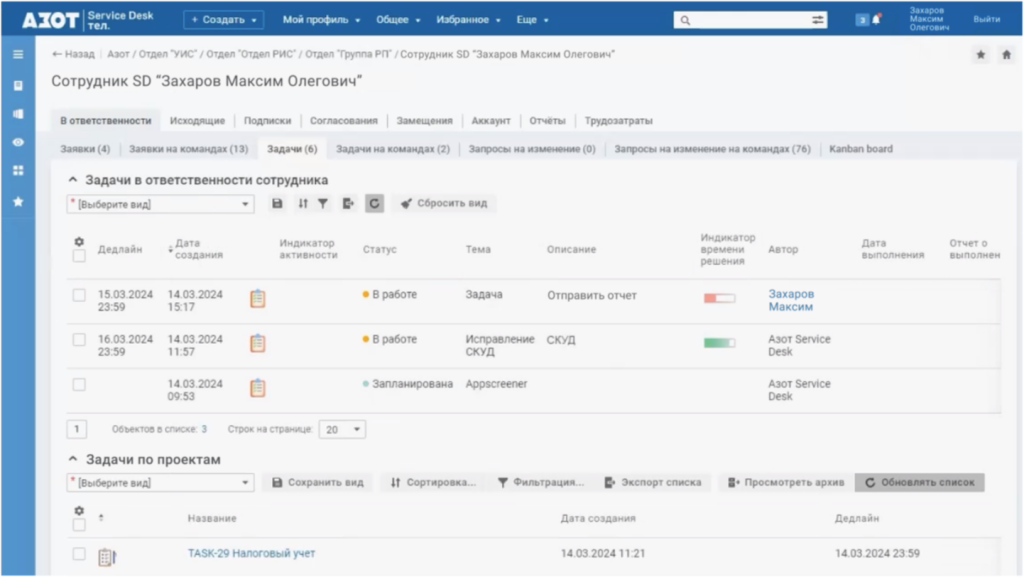Switch to the Kanban board tab
Viewport: 1024px width, 577px height.
coord(860,149)
